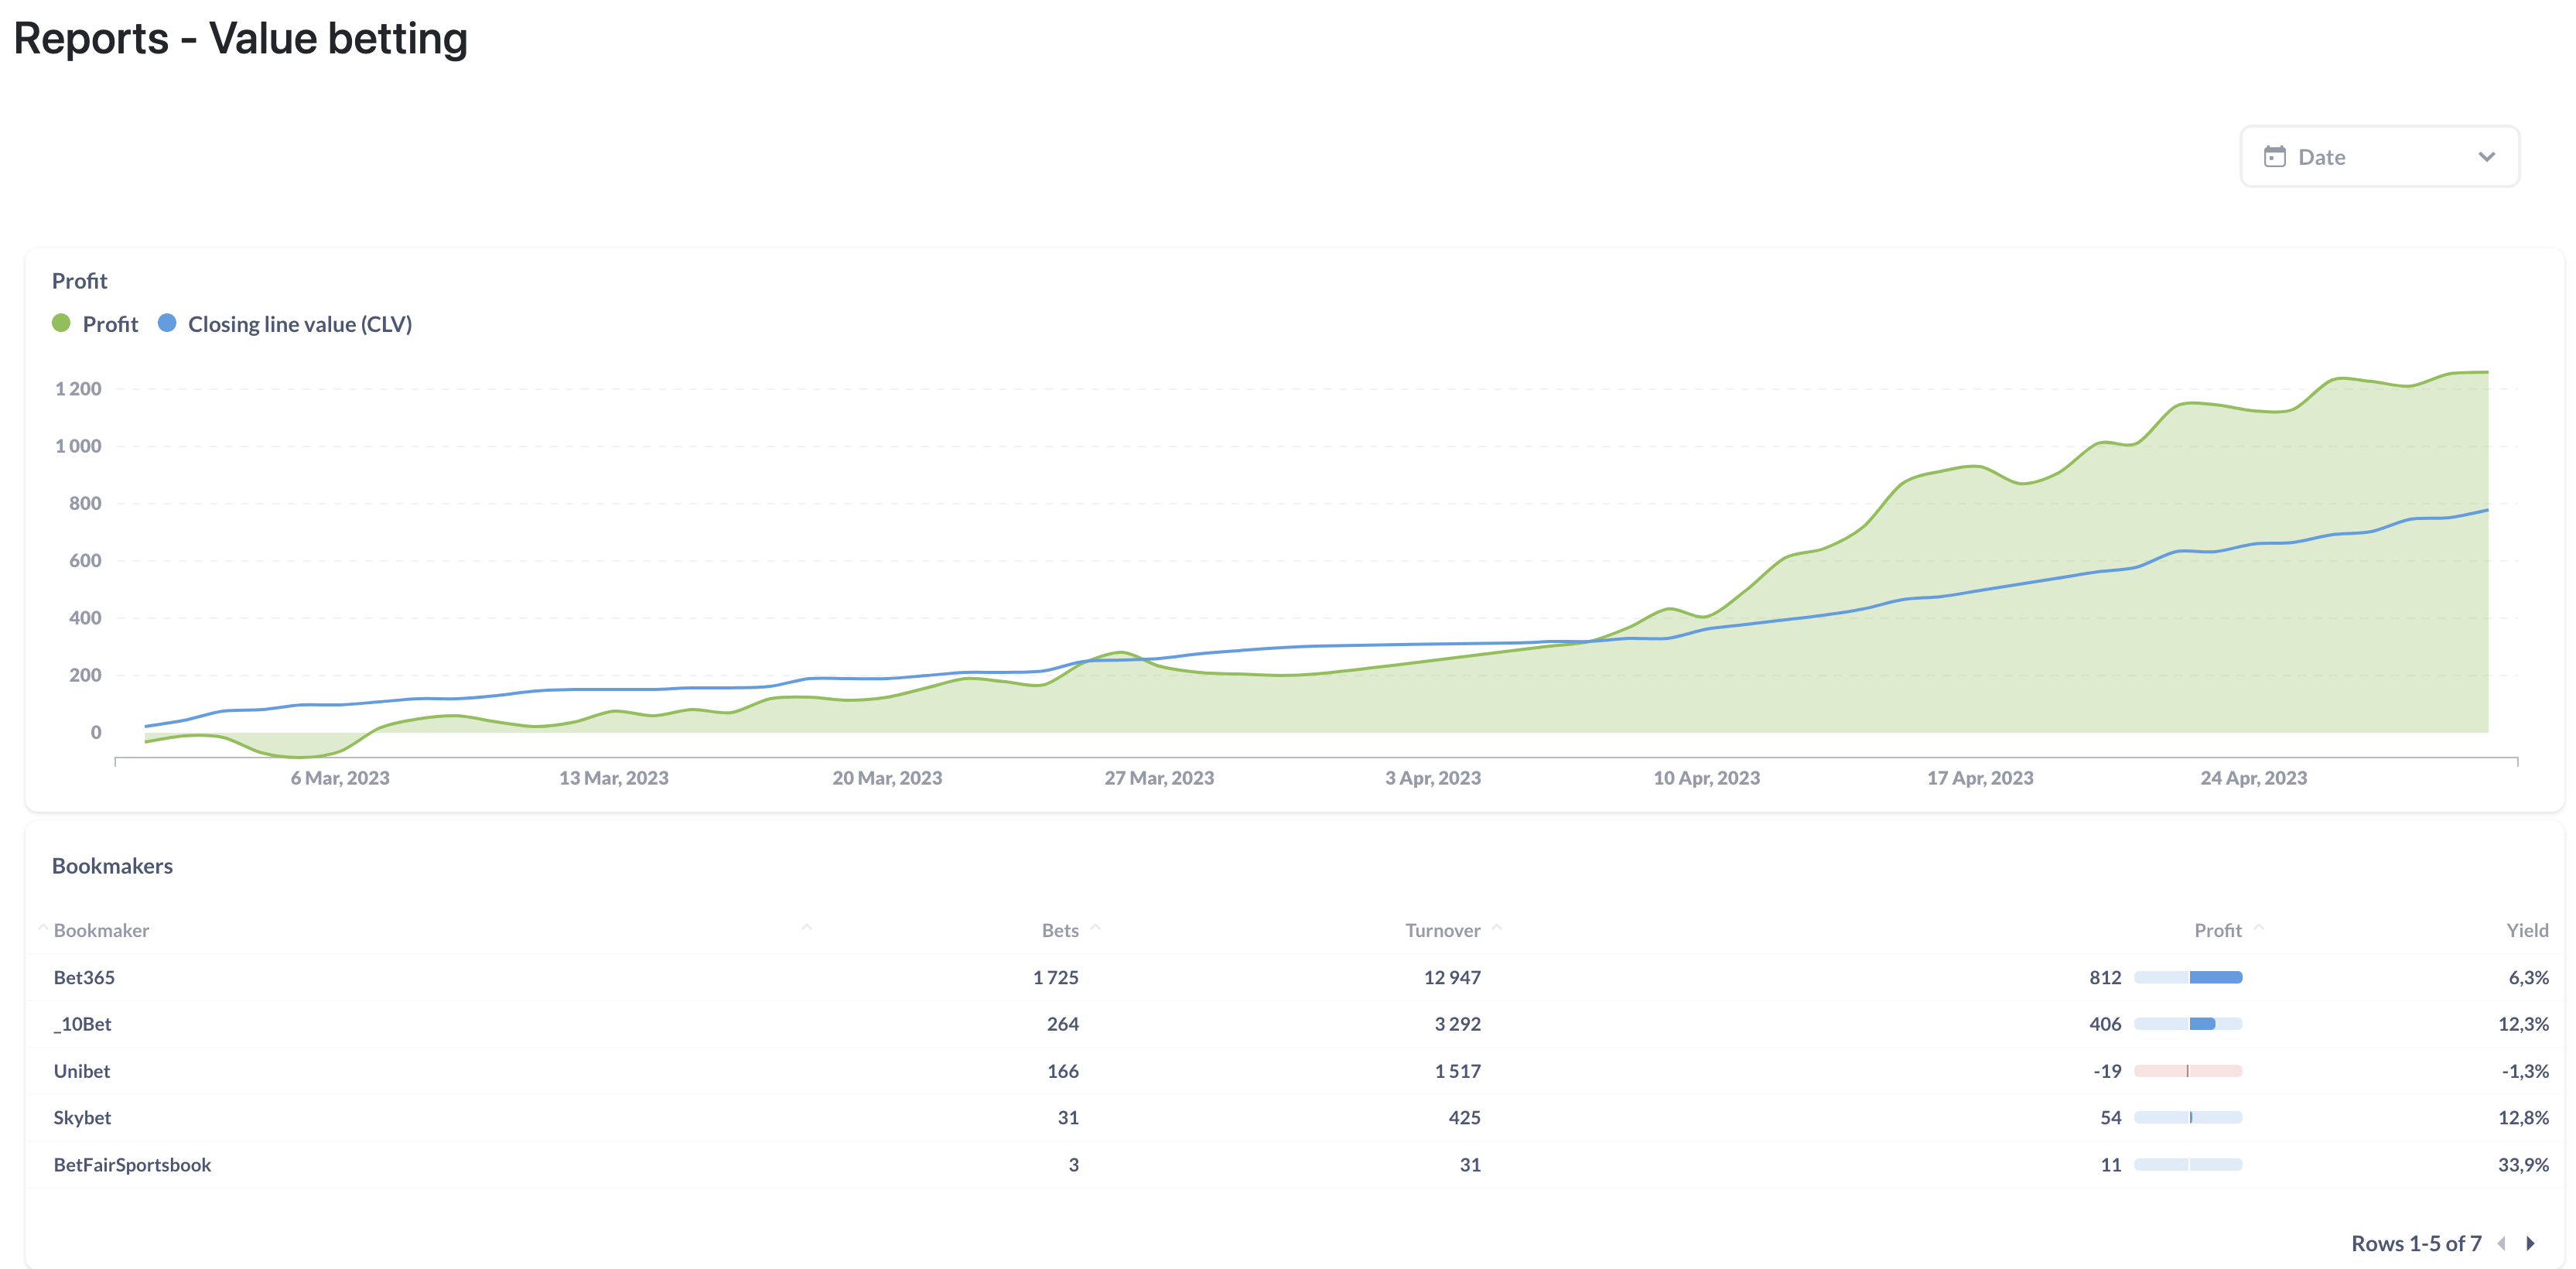
Task: Sort table by Bookmaker column header
Action: point(101,930)
